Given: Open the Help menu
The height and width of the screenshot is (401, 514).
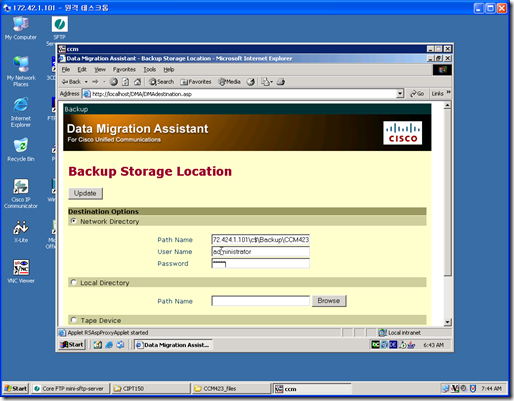Looking at the screenshot, I should tap(169, 69).
